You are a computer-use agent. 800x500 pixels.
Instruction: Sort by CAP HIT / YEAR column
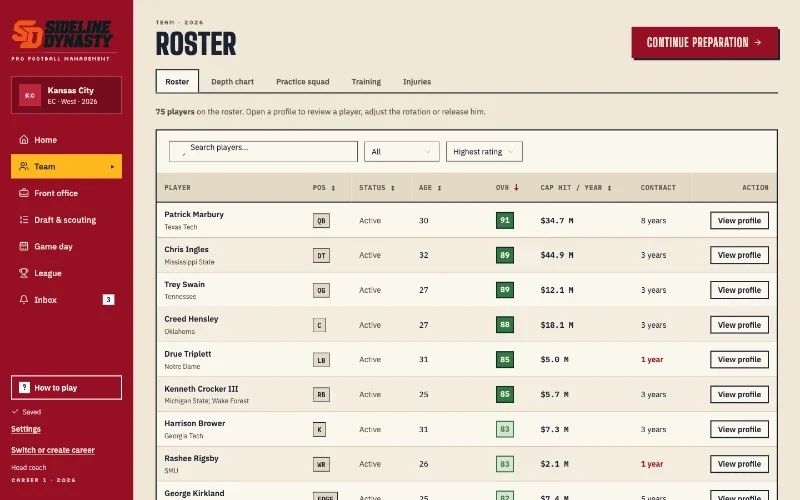[576, 188]
